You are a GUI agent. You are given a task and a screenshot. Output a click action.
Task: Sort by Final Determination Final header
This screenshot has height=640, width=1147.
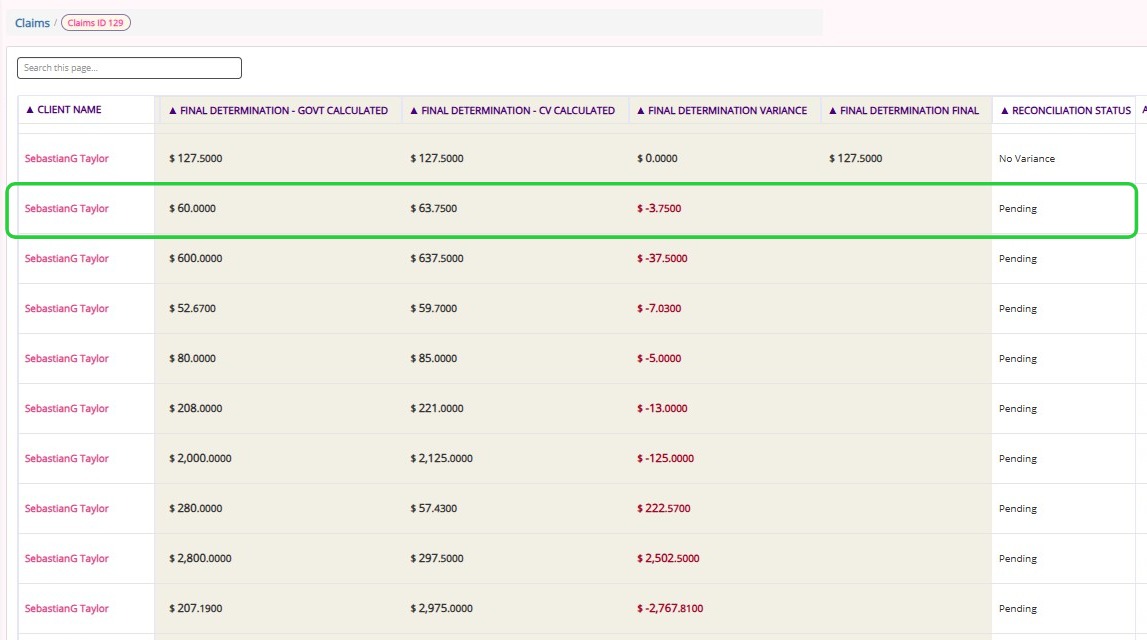[903, 110]
